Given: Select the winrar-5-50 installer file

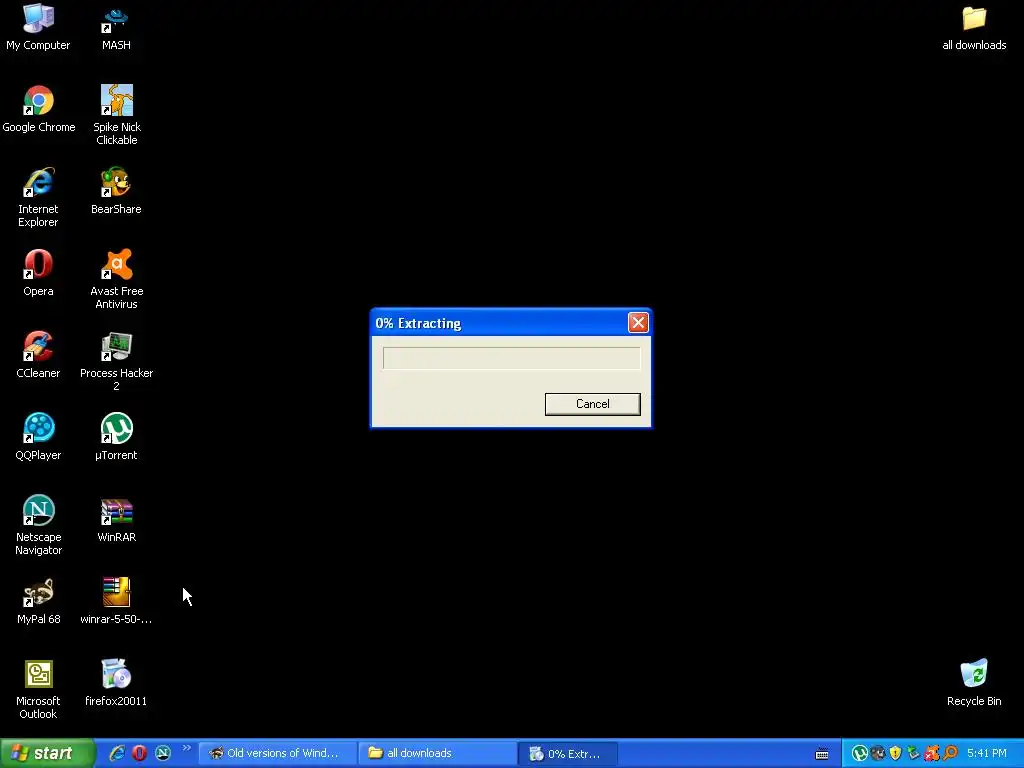Looking at the screenshot, I should 116,601.
